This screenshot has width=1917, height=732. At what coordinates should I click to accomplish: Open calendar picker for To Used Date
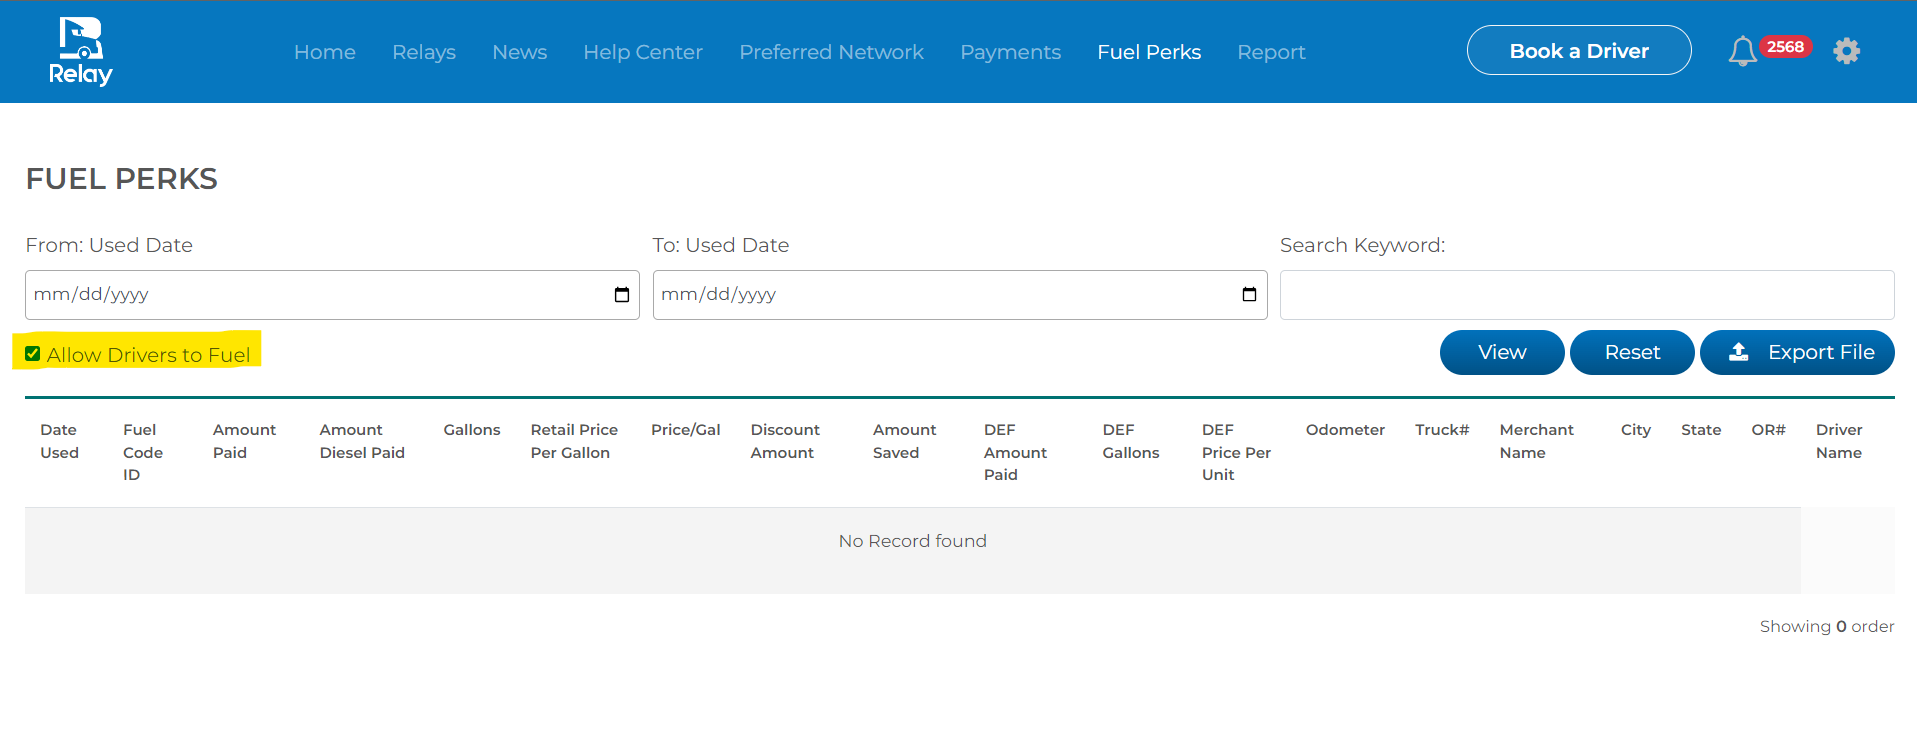(1249, 295)
